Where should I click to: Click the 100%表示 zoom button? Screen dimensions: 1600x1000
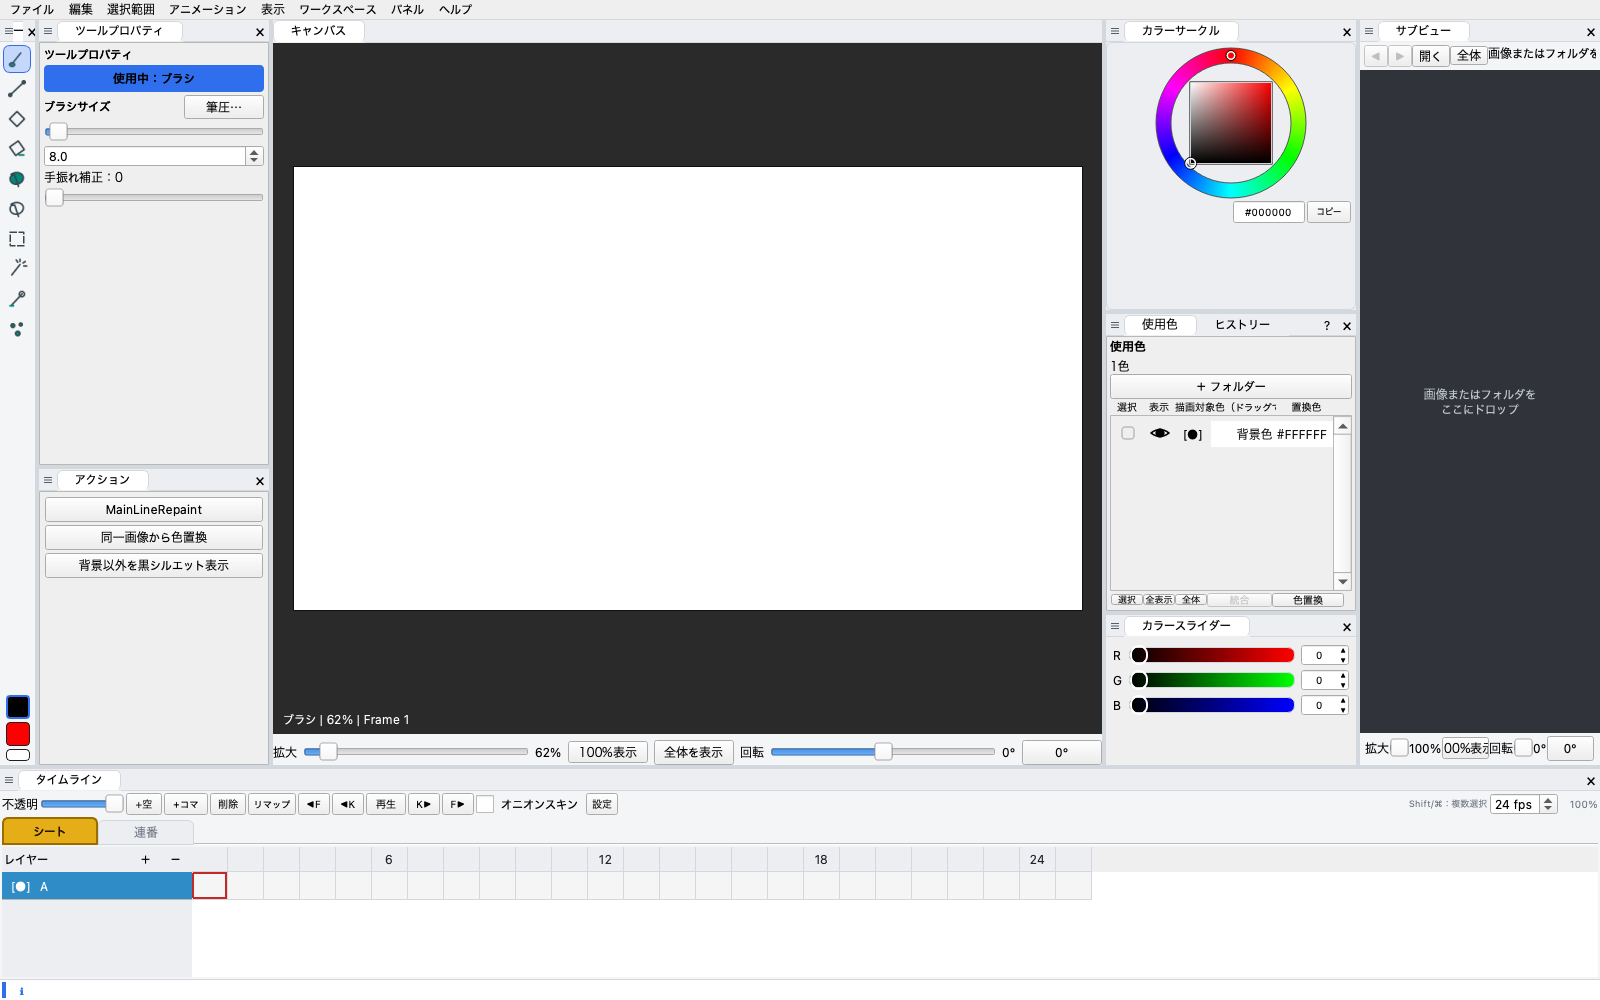click(608, 752)
